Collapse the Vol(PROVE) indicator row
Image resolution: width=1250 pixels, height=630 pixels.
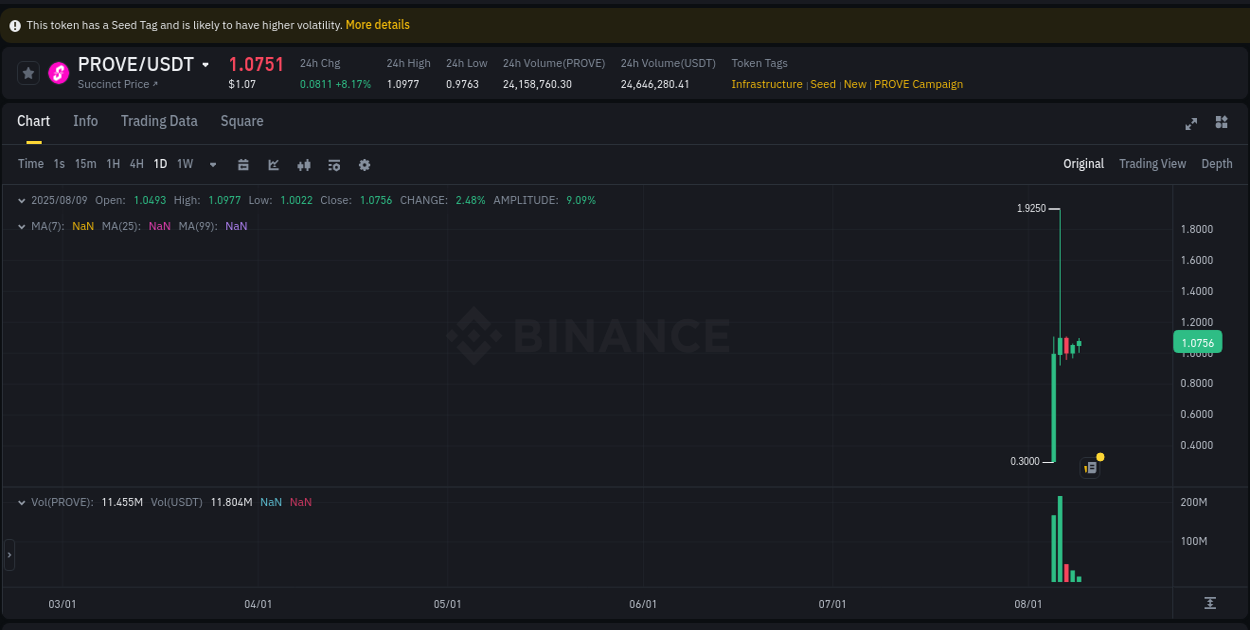coord(21,501)
